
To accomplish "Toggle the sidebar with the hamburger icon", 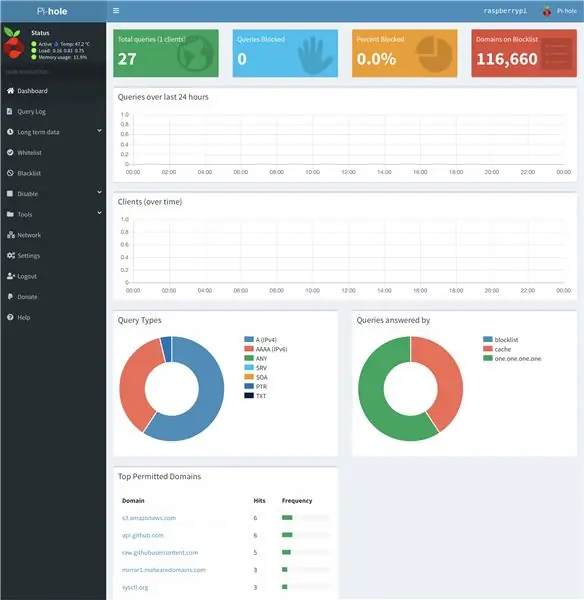I will pos(116,11).
